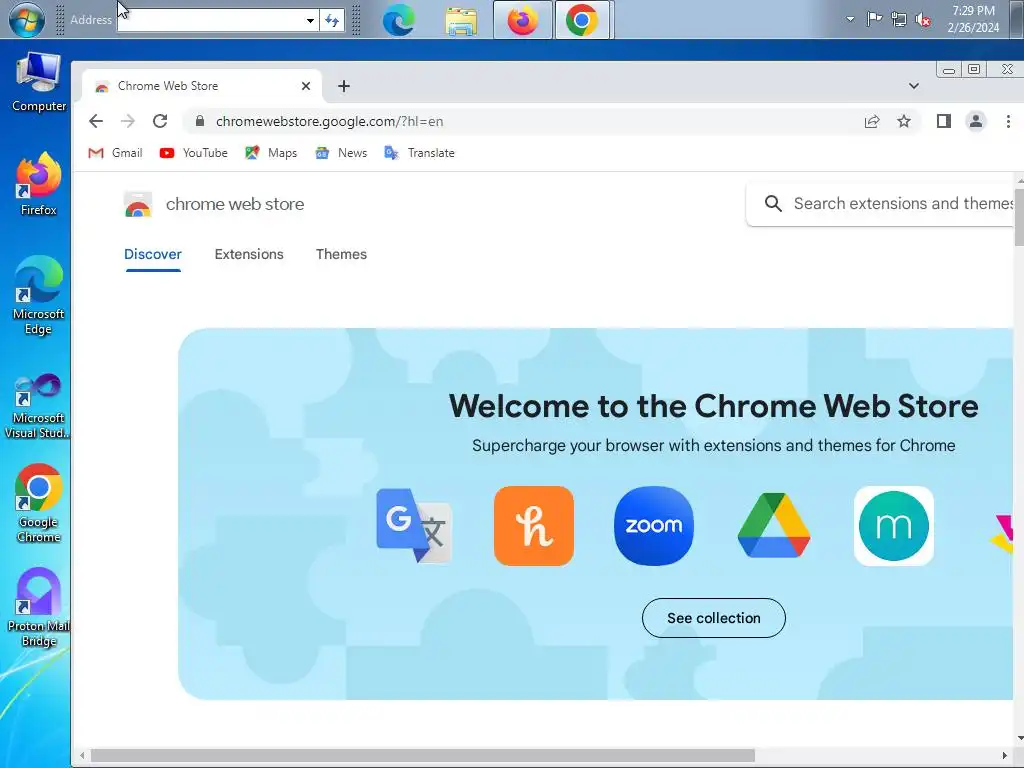Switch to the Themes tab
The height and width of the screenshot is (768, 1024).
(342, 254)
